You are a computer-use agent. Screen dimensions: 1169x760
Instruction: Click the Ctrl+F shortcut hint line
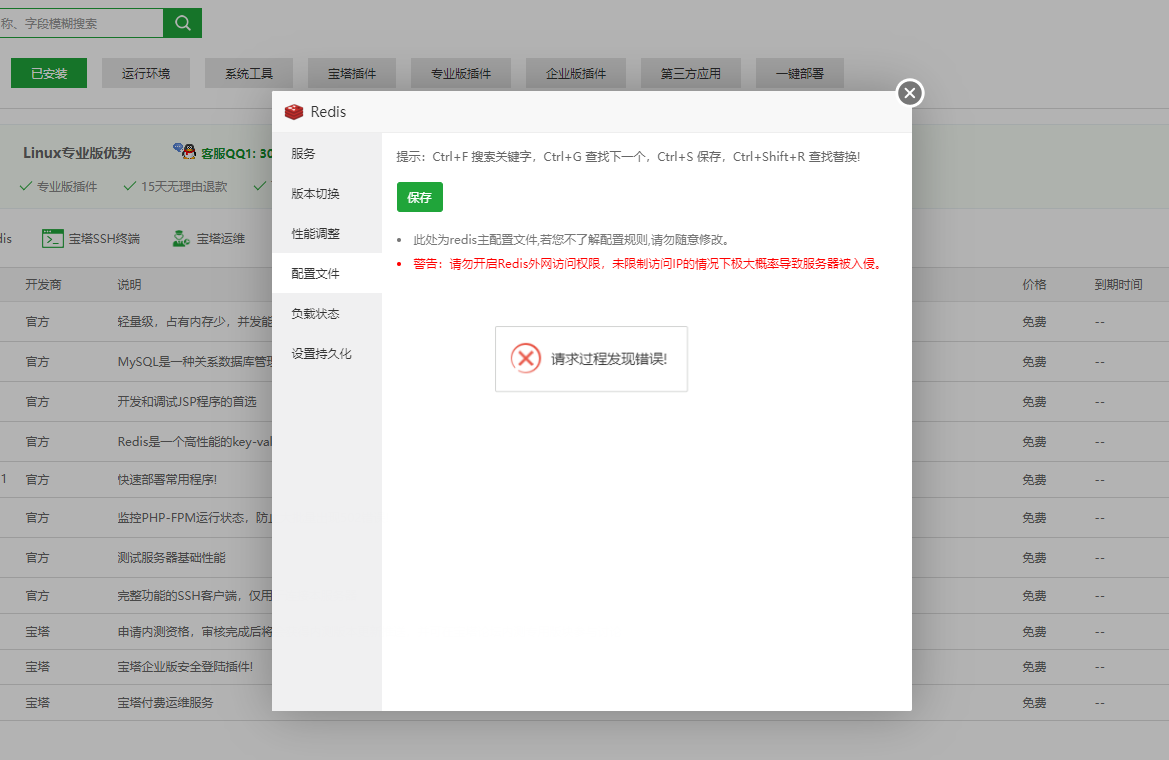coord(628,157)
